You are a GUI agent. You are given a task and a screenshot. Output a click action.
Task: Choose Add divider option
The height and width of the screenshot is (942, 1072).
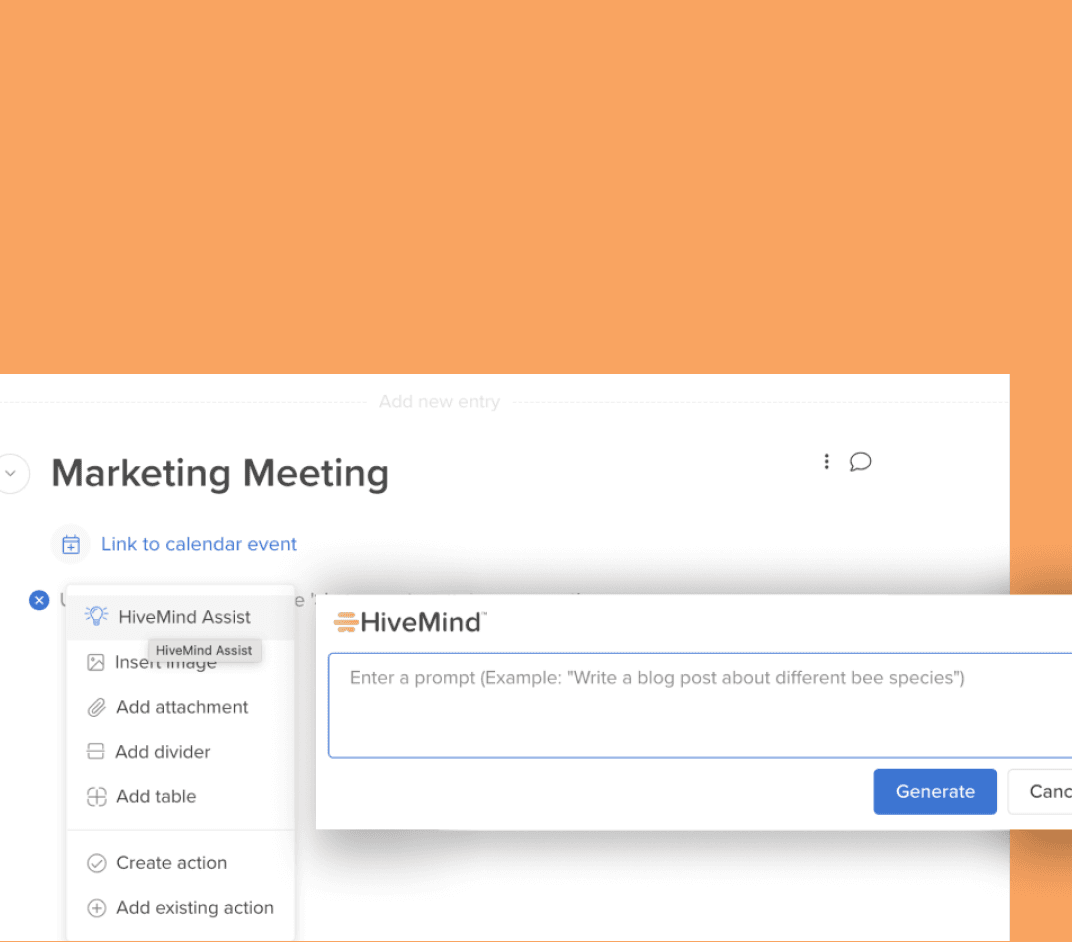point(180,752)
